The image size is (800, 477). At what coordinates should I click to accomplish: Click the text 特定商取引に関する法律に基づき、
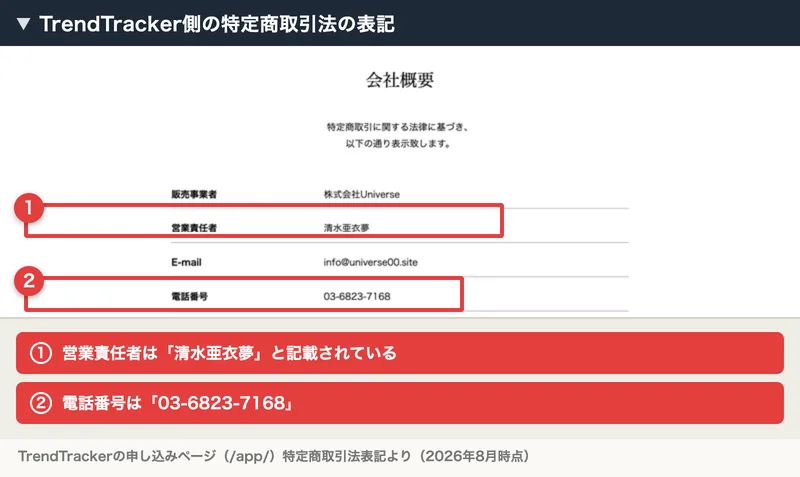397,127
